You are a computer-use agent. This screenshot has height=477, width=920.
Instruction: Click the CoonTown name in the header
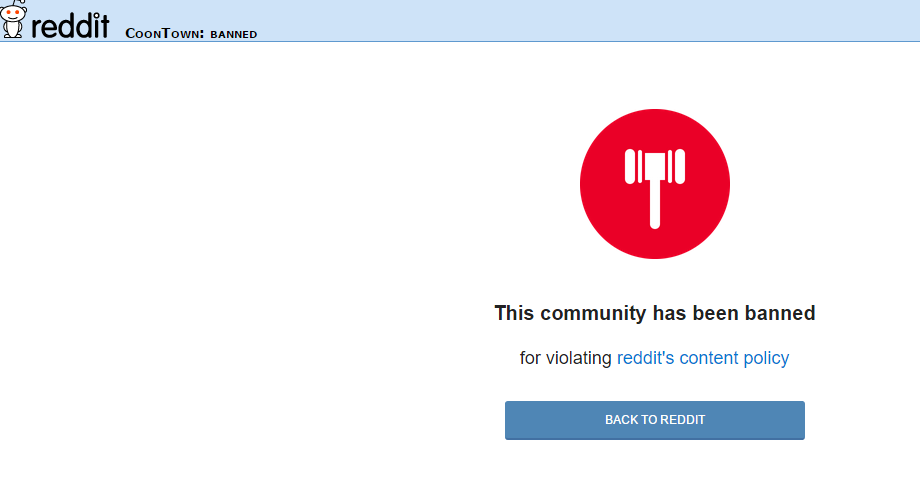tap(164, 33)
